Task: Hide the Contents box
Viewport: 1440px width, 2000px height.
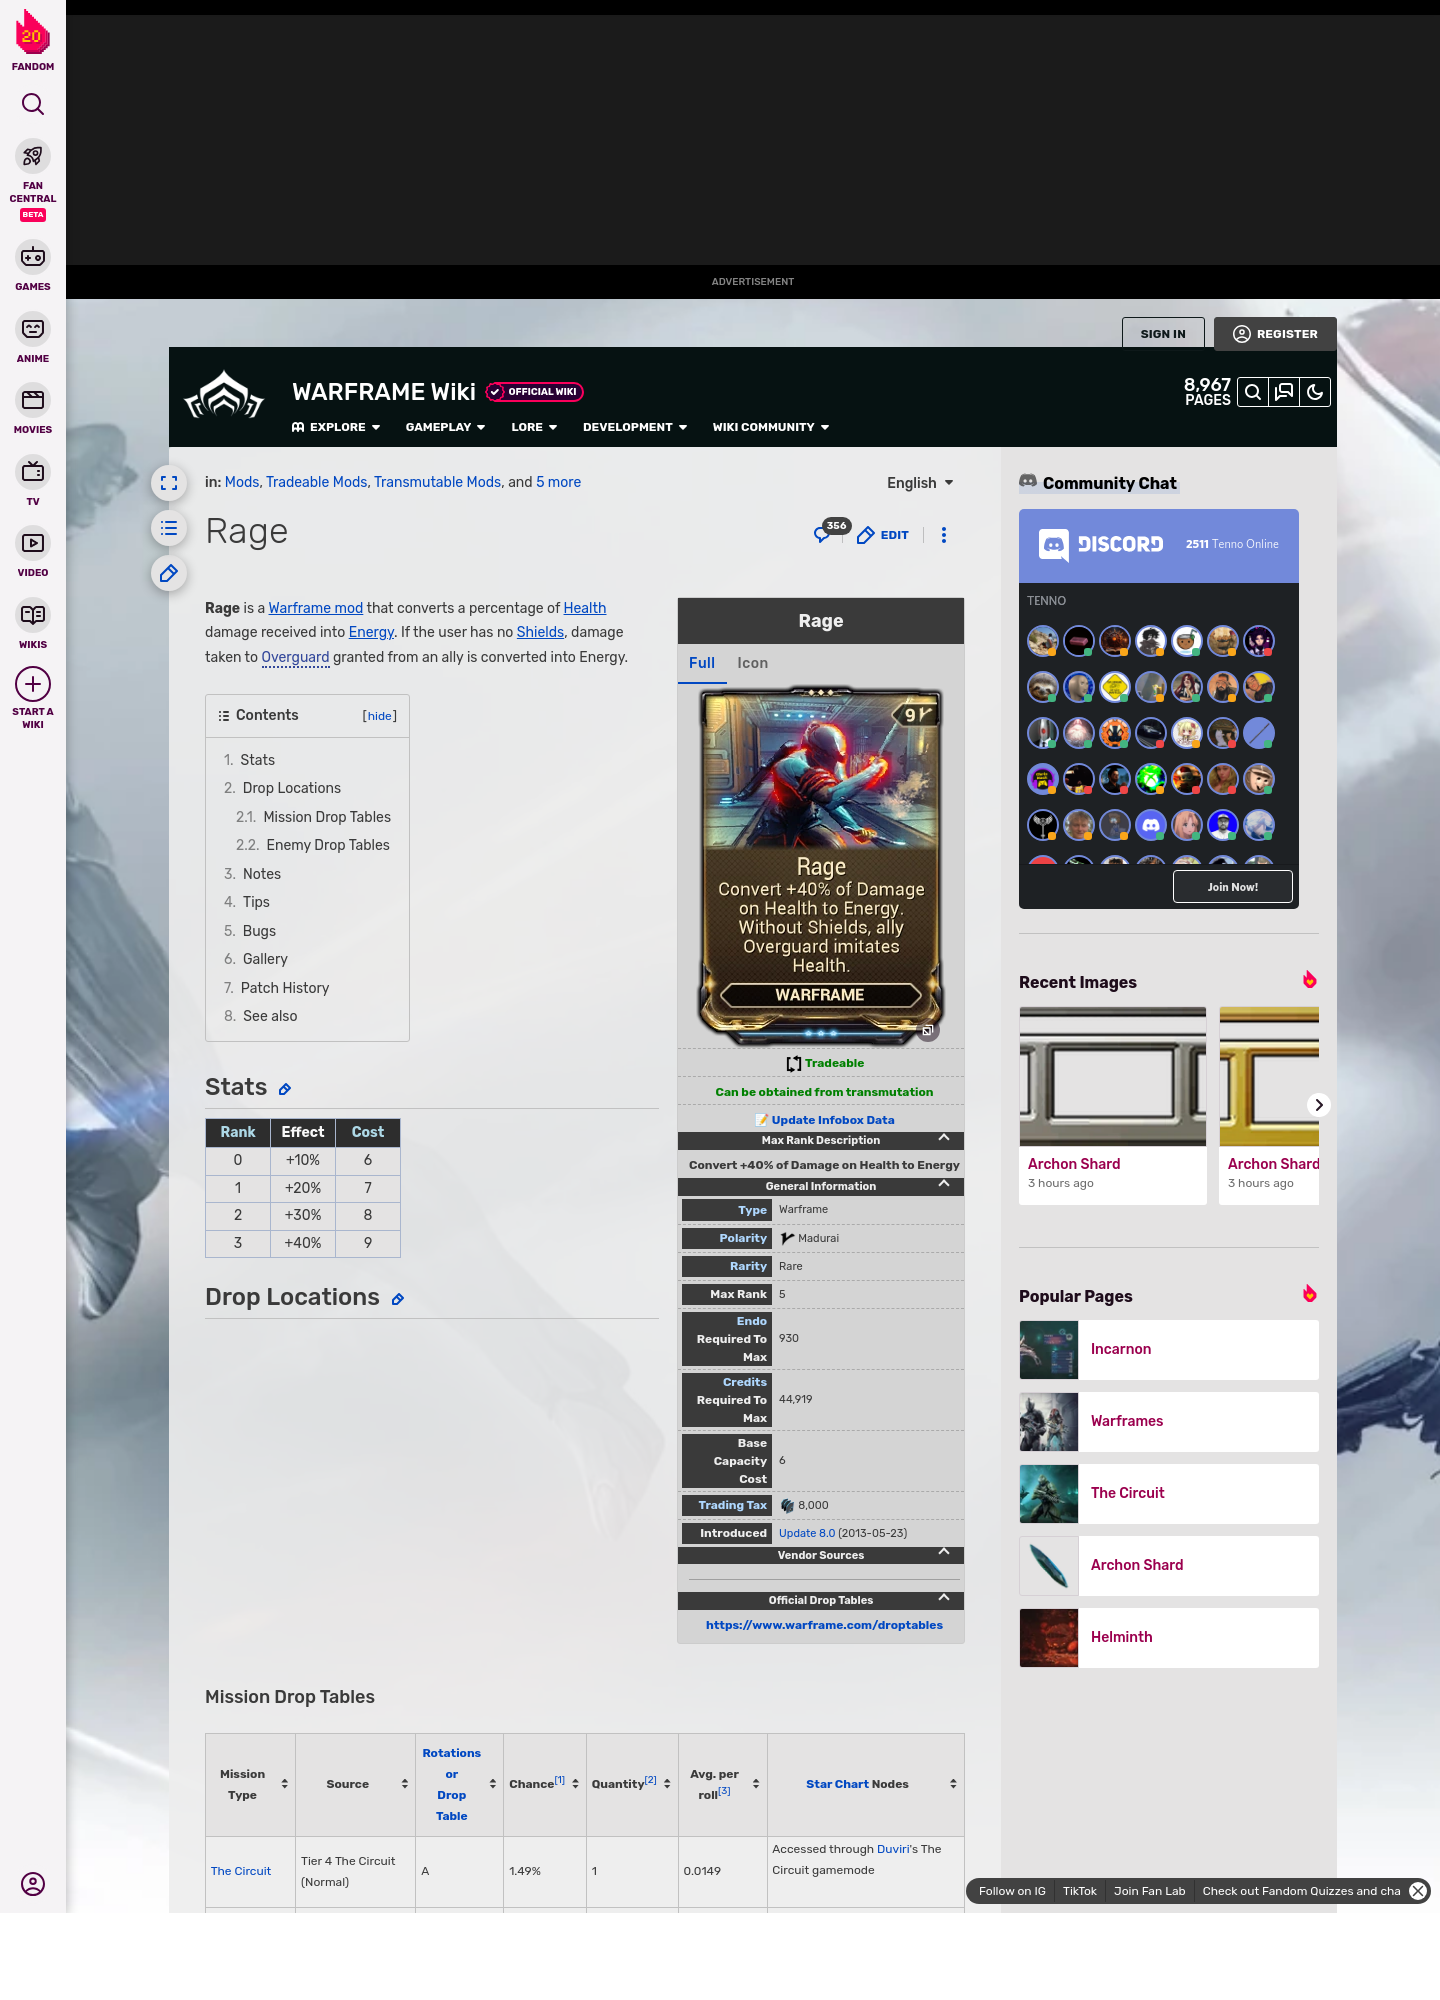Action: (379, 716)
